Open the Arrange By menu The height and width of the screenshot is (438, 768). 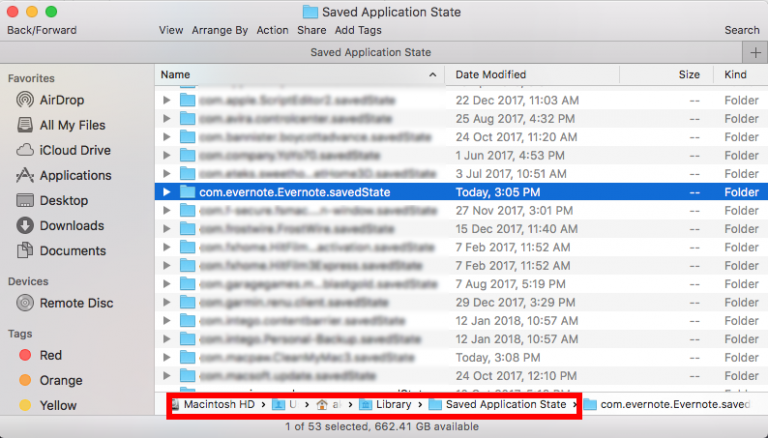tap(220, 30)
